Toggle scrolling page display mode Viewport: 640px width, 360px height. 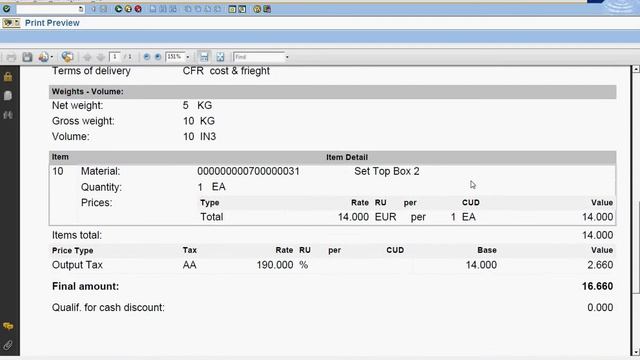click(204, 57)
